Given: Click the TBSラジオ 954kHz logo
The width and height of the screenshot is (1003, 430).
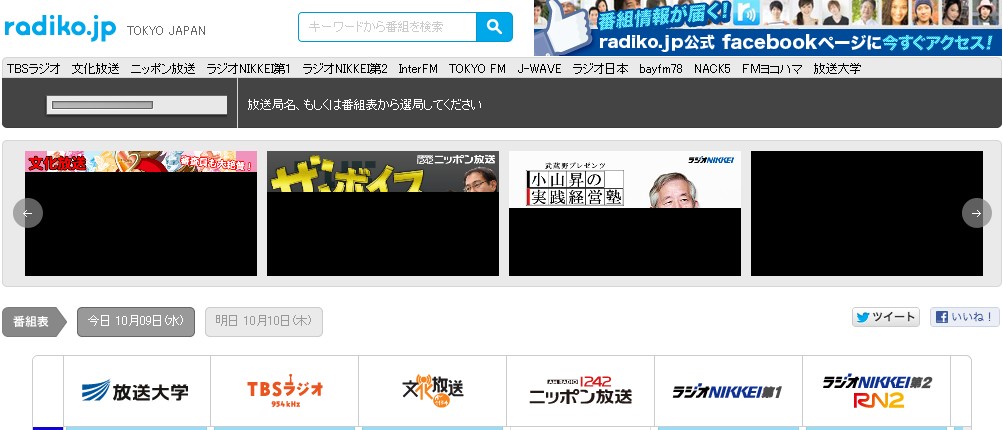Looking at the screenshot, I should click(x=285, y=390).
